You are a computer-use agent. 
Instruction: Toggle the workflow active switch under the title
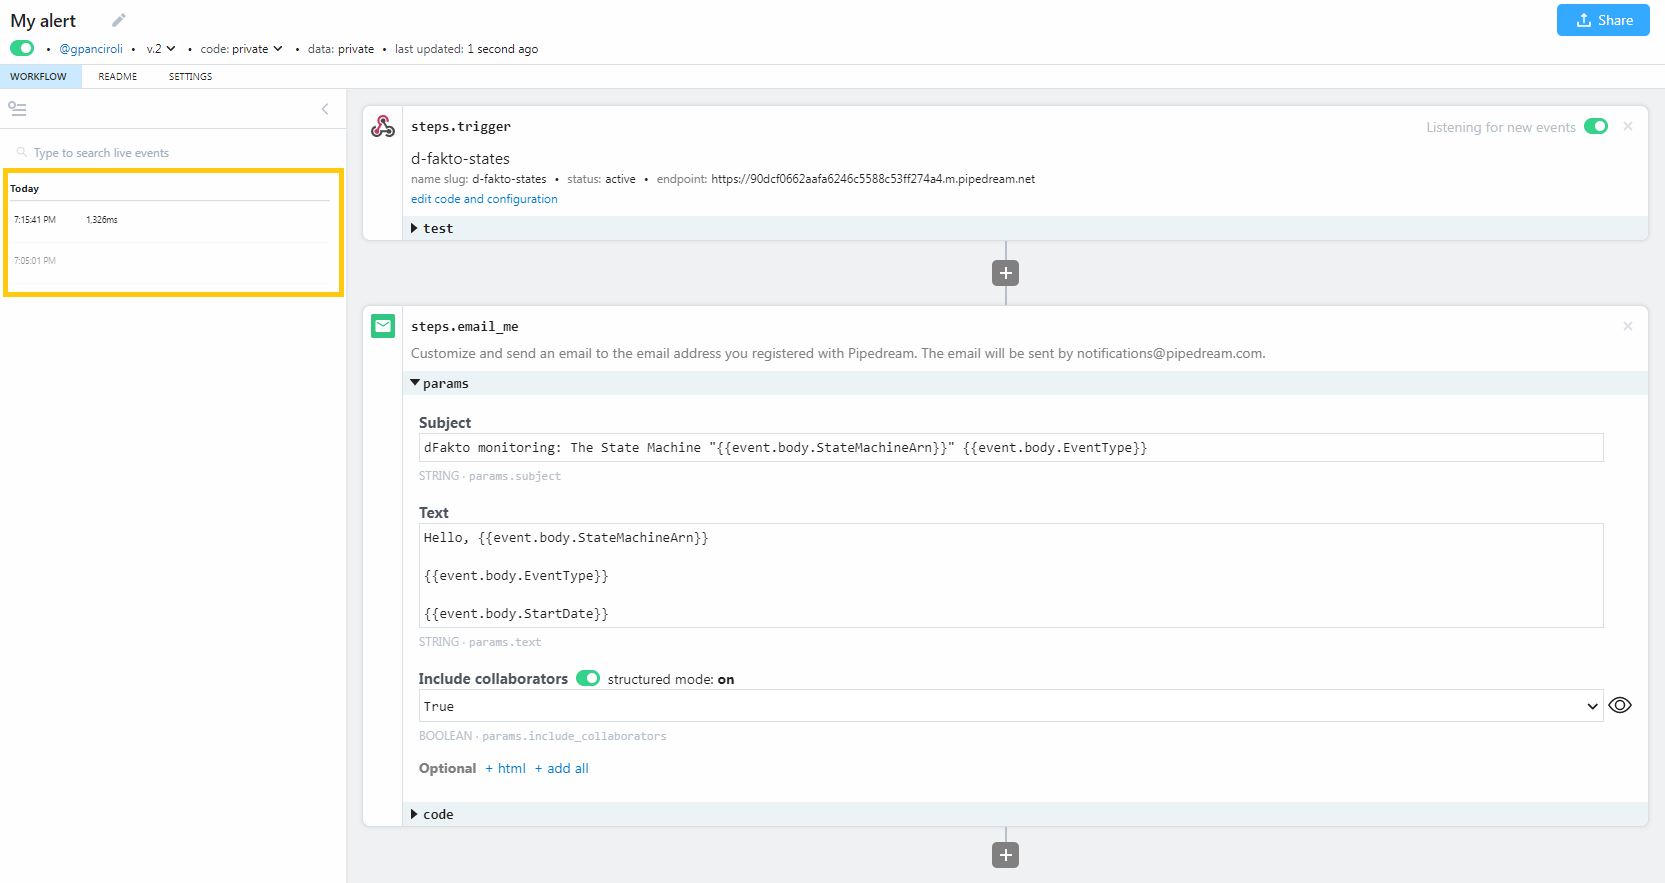coord(22,48)
